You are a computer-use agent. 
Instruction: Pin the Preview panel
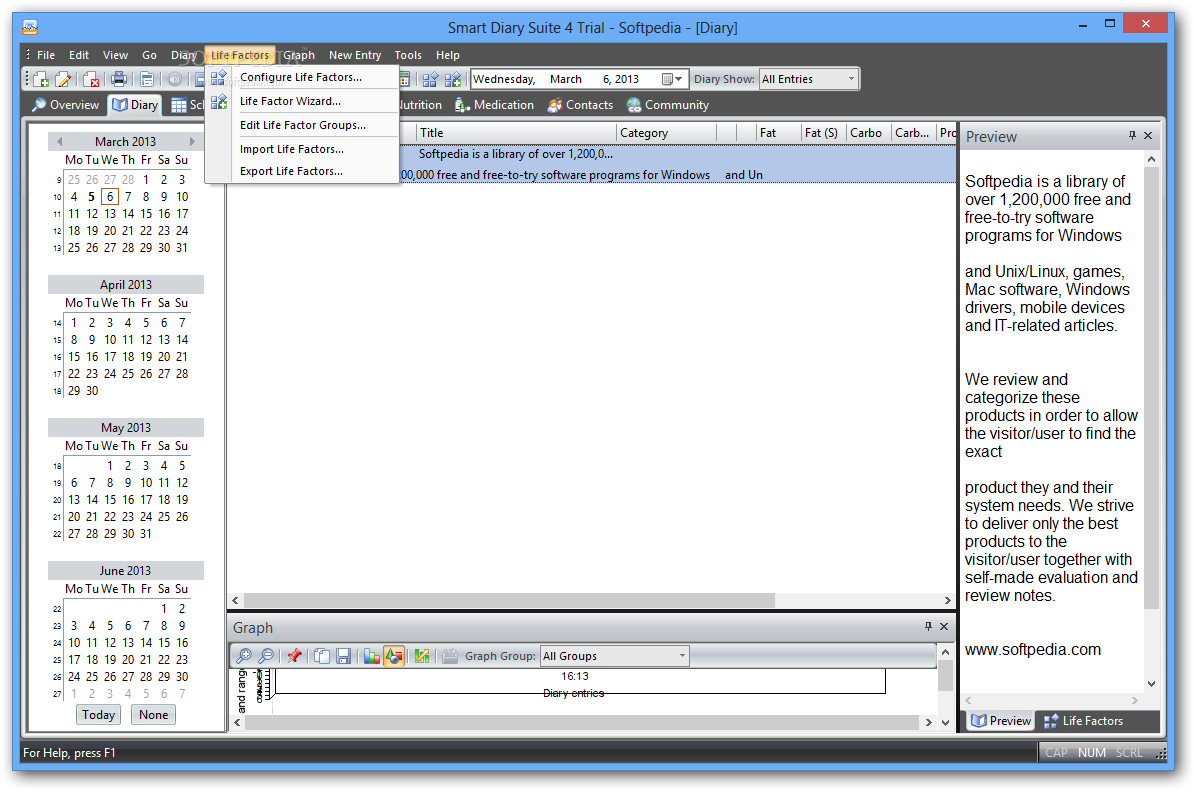coord(1132,136)
